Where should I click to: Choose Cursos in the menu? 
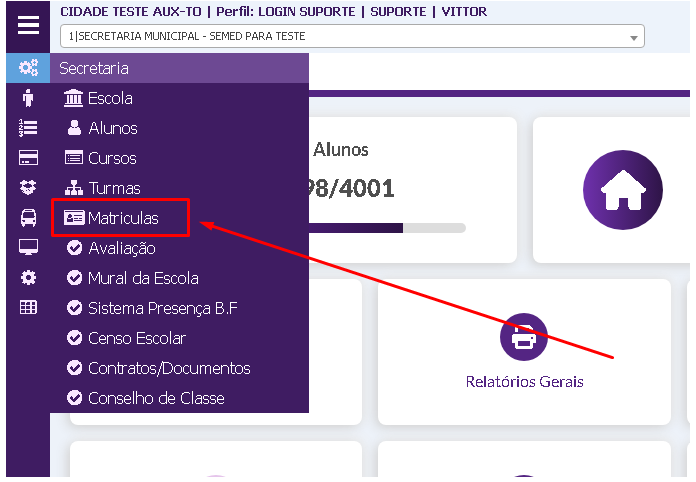click(x=111, y=158)
